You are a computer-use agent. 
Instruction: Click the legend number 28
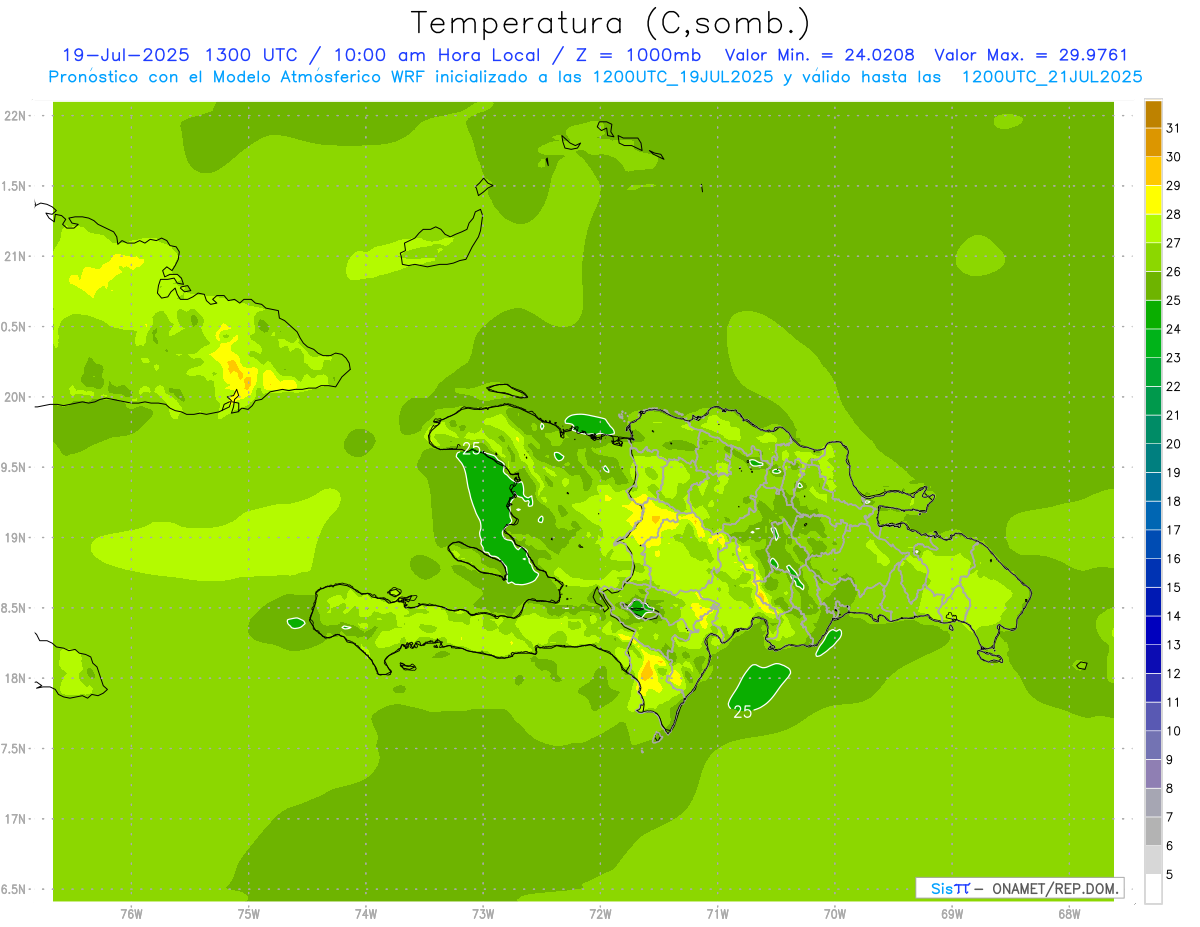click(x=1174, y=214)
